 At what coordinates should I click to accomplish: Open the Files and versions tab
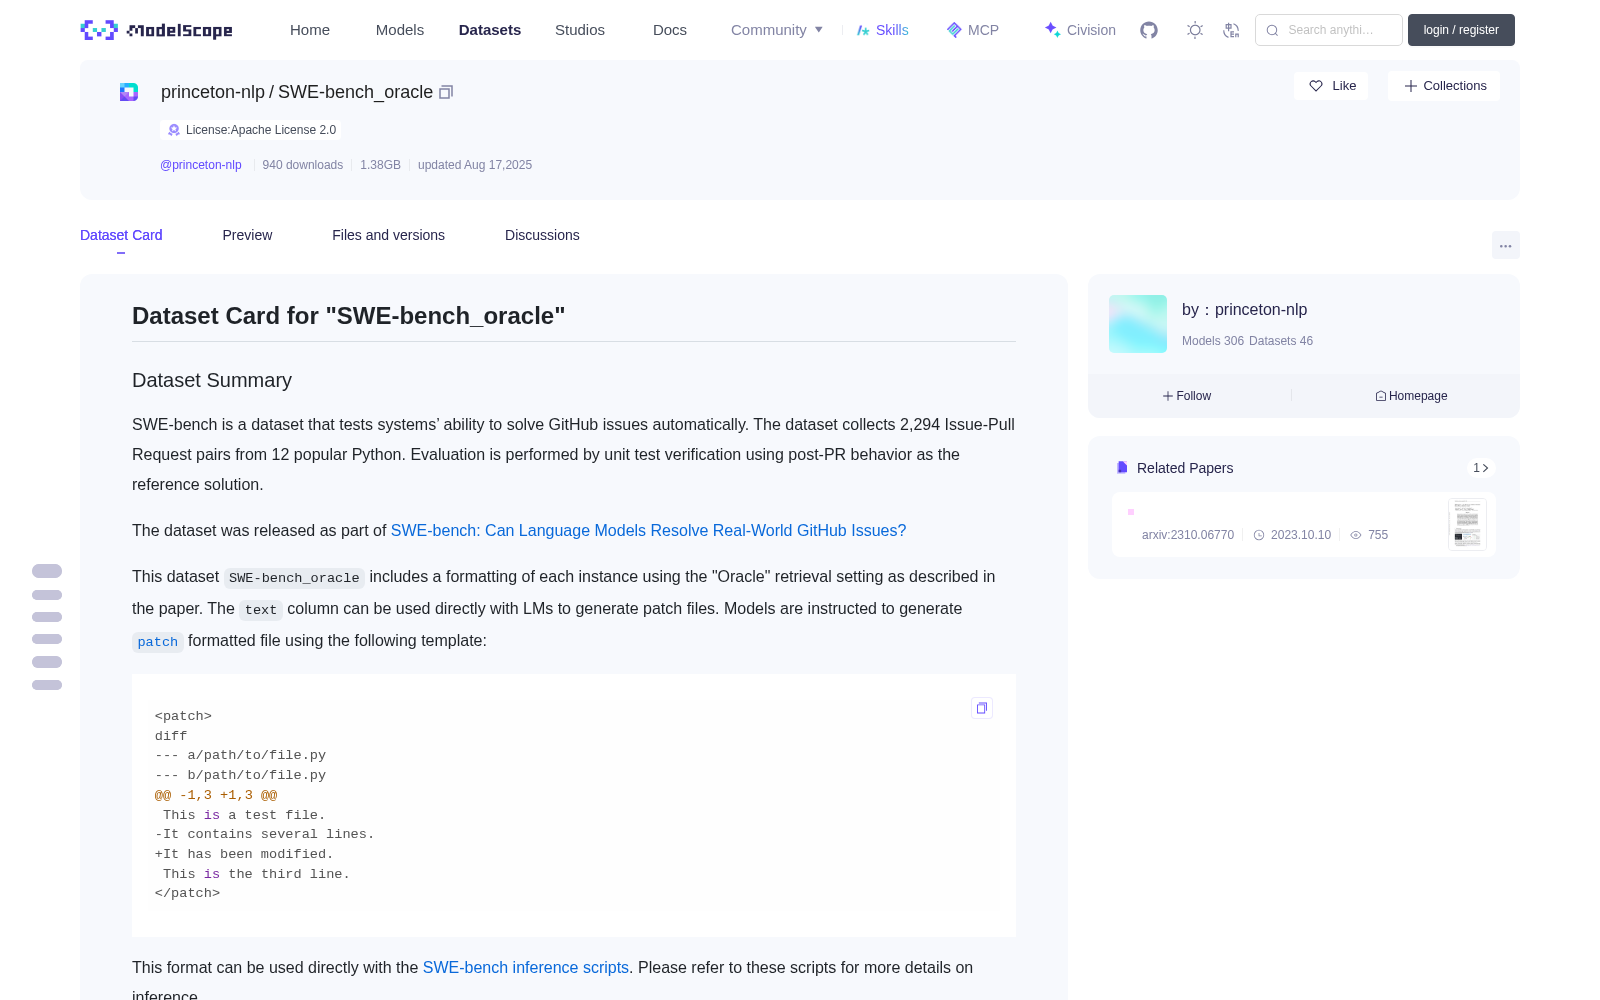coord(388,235)
